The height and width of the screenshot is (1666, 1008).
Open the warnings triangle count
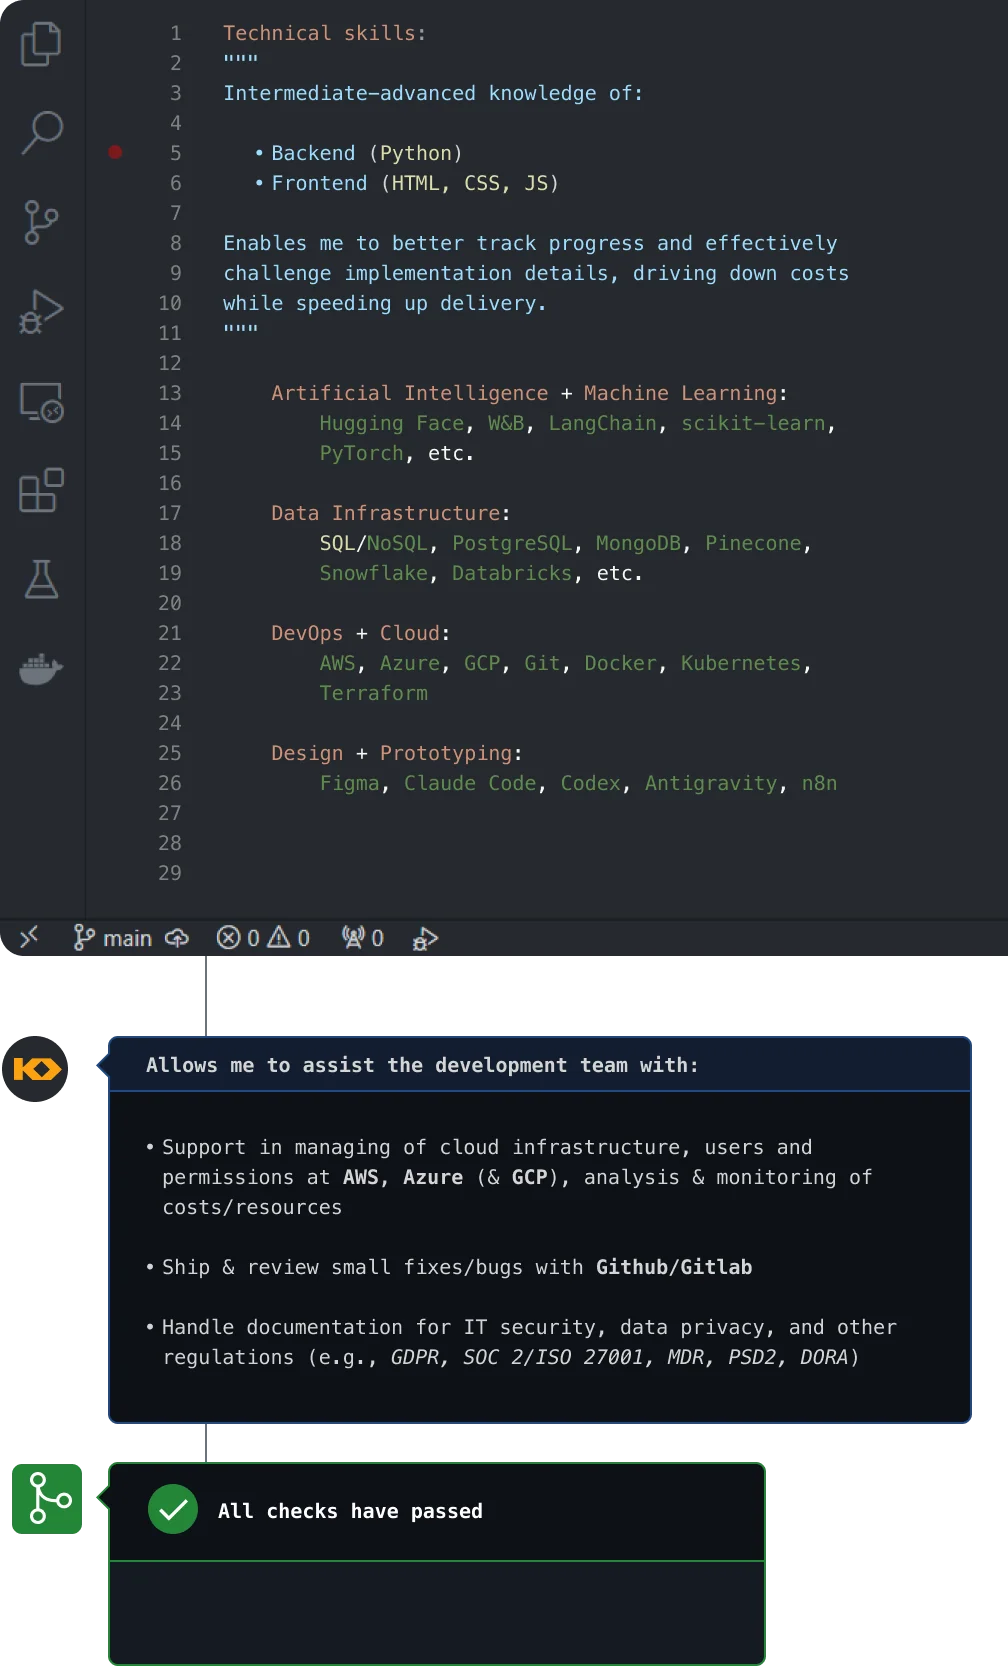(x=289, y=938)
